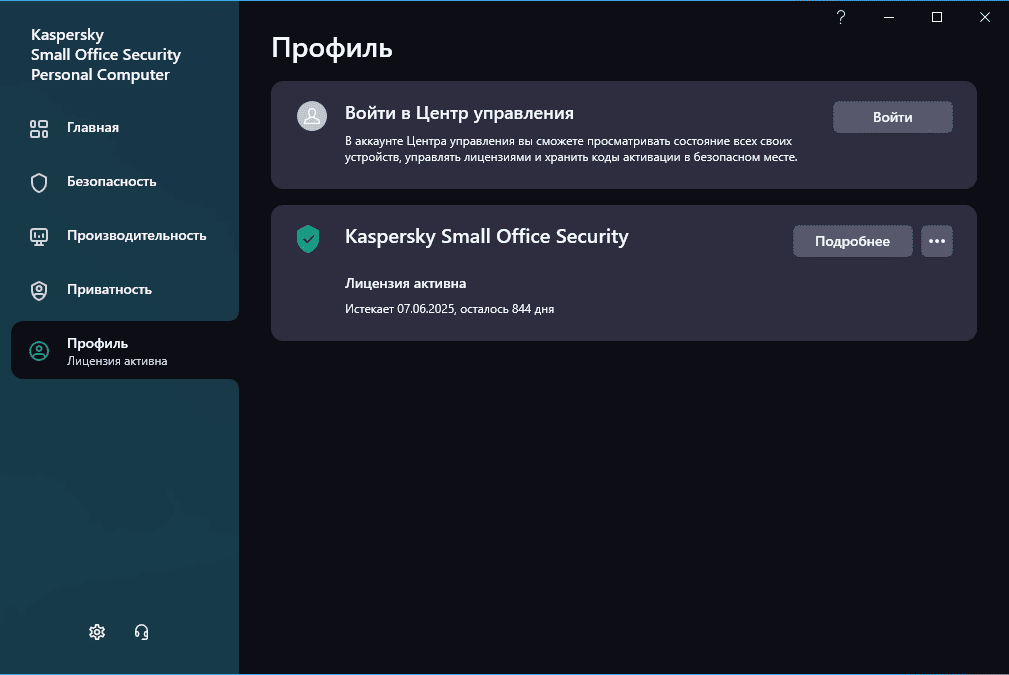Screen dimensions: 1009x675
Task: Click the Войти button
Action: tap(893, 117)
